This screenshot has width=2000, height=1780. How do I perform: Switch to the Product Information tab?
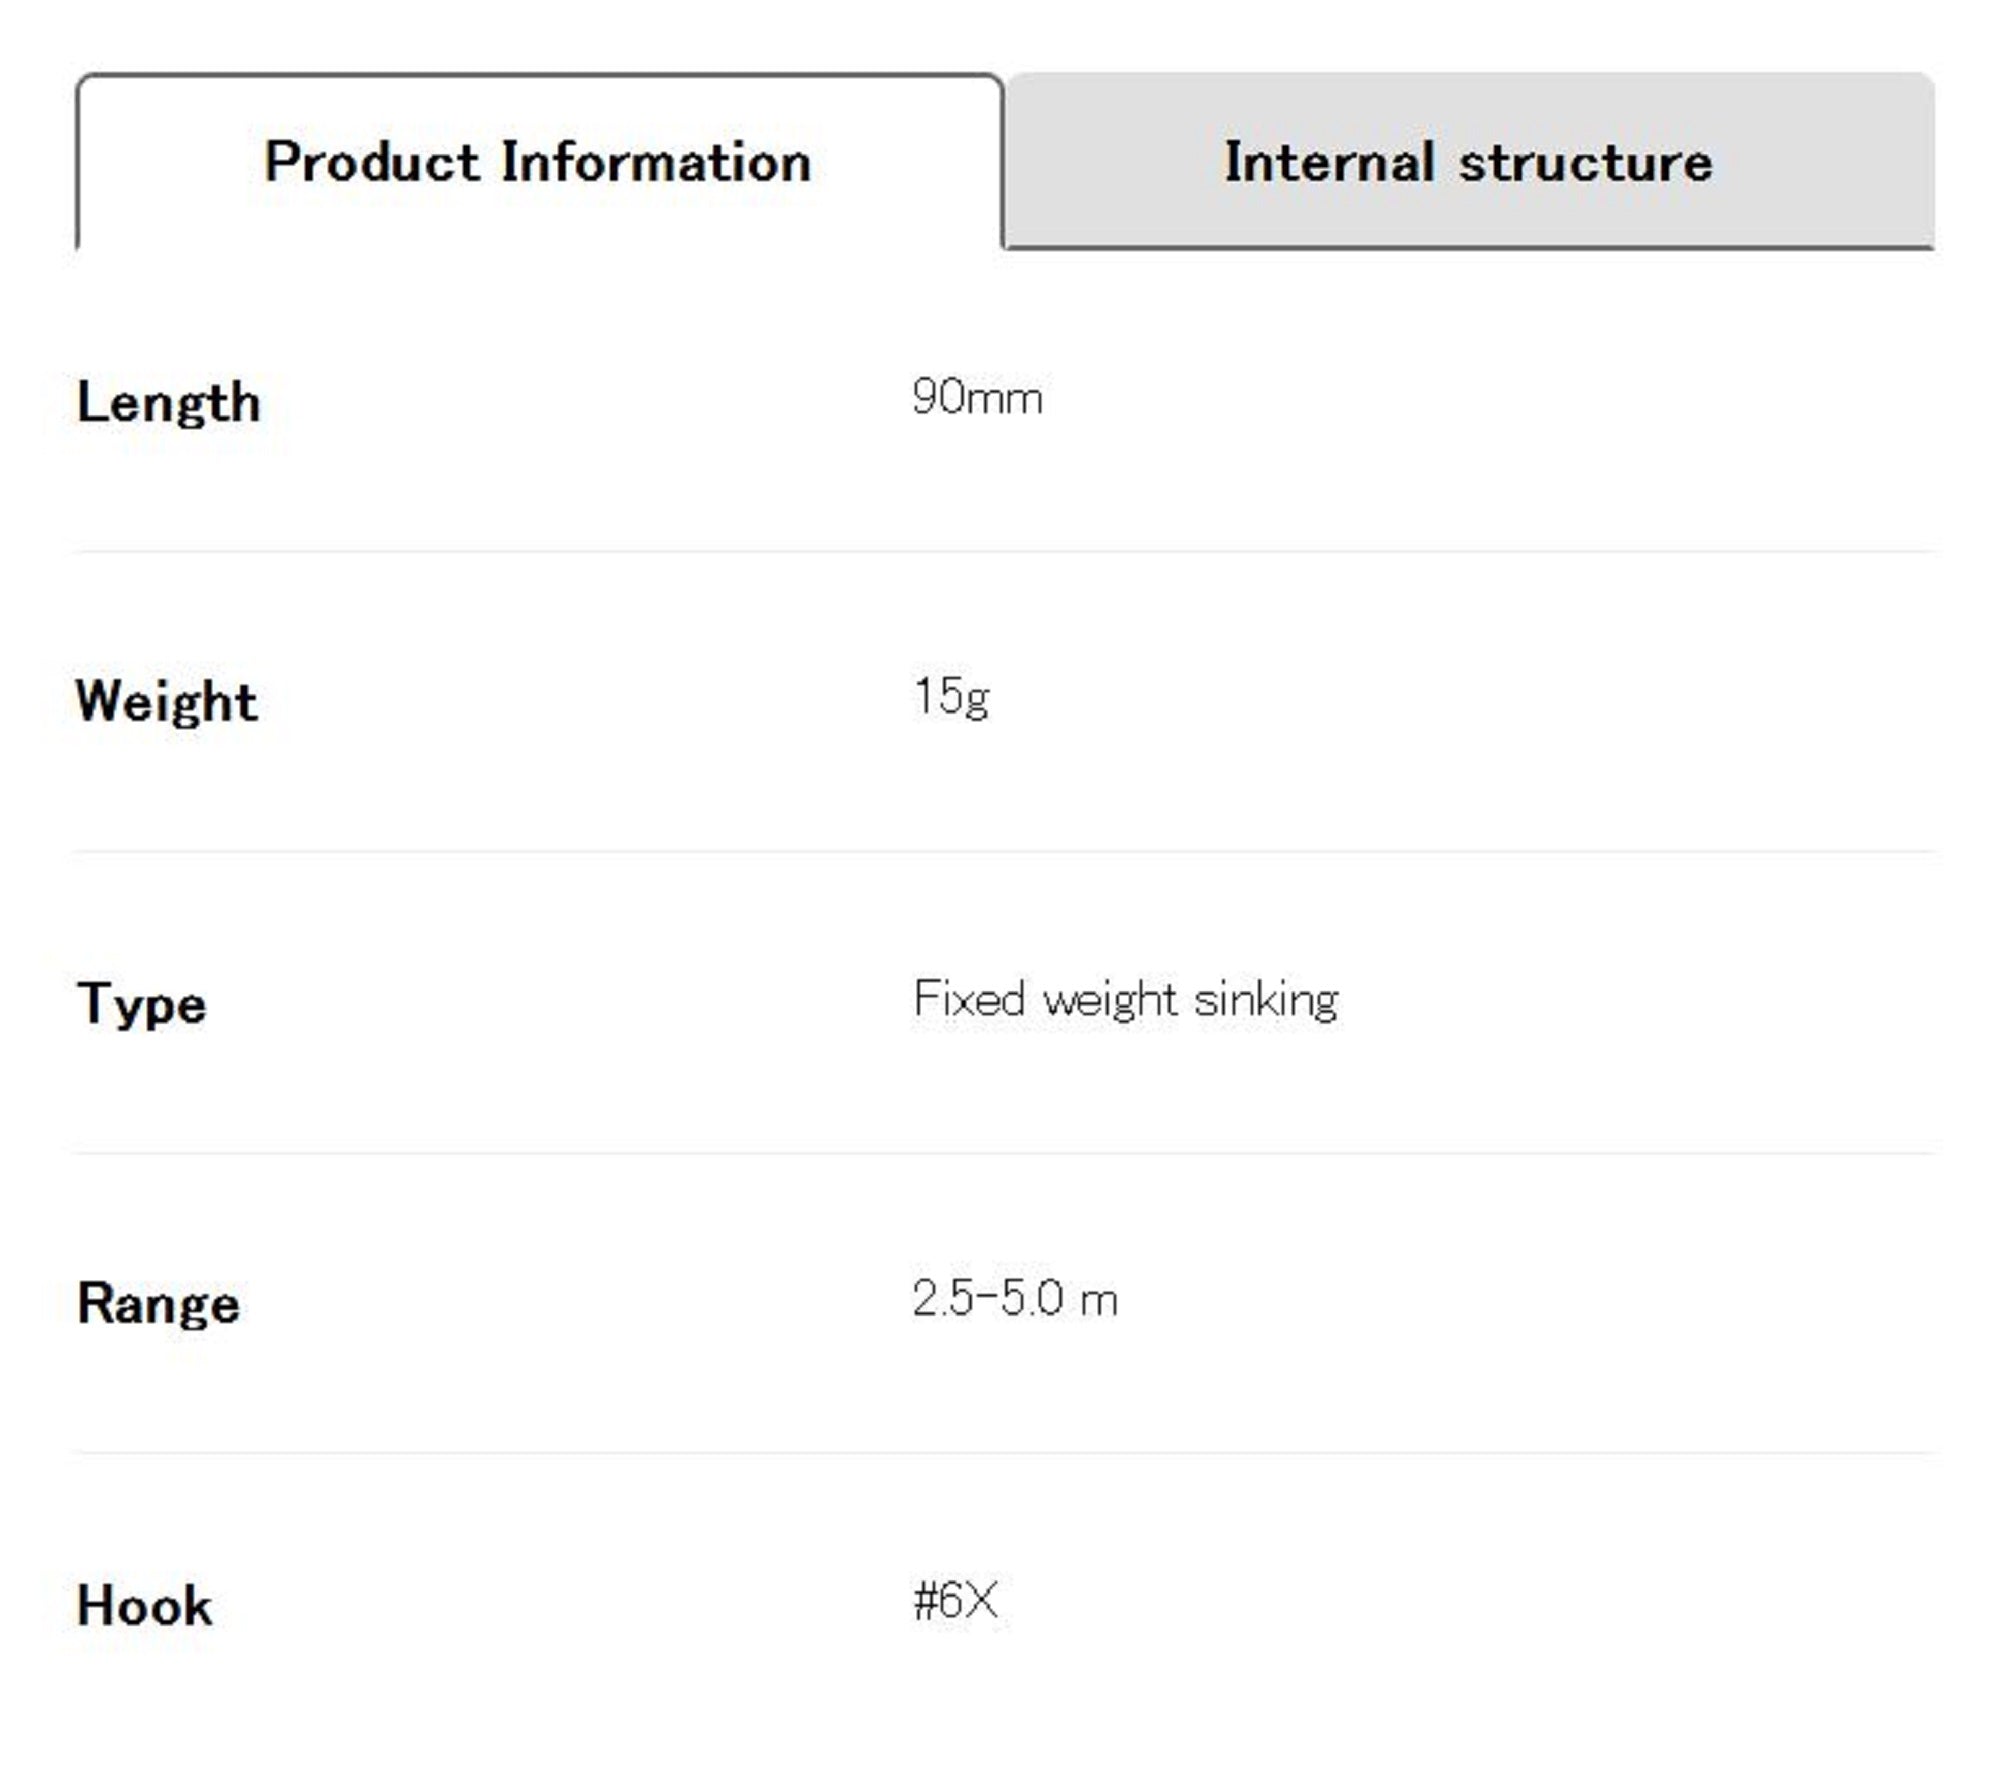pyautogui.click(x=538, y=162)
